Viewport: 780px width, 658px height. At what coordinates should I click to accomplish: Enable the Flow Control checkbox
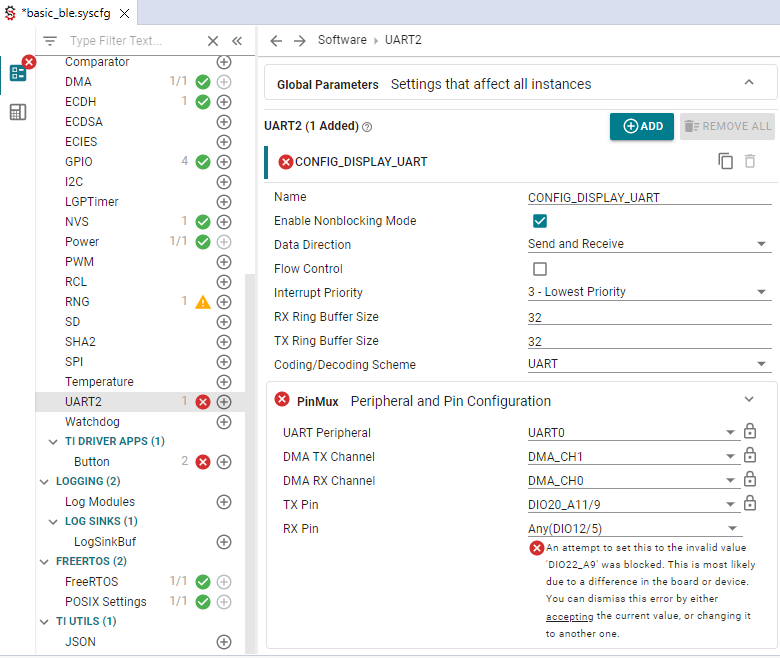pos(540,269)
